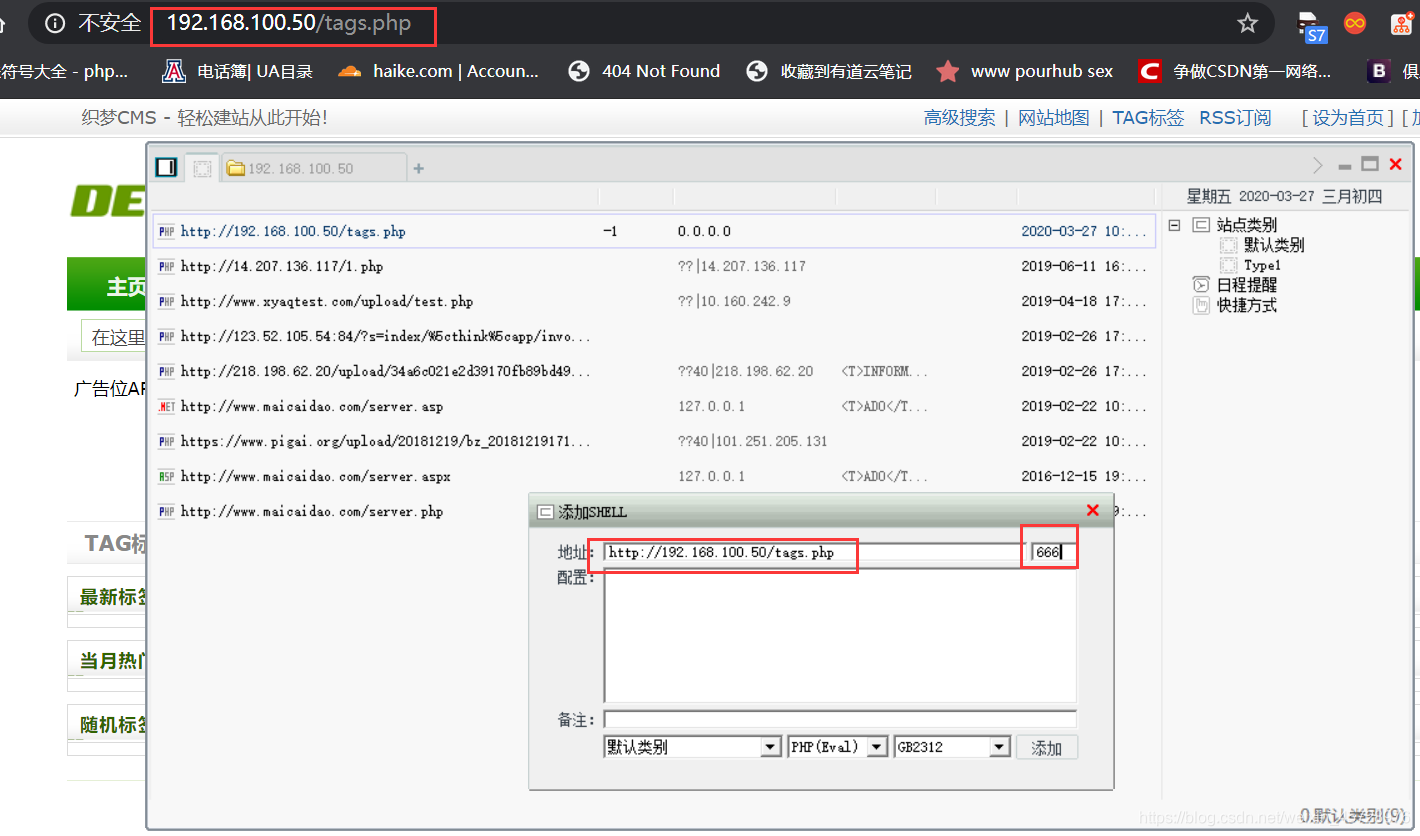Open the haike.com Account bookmark

pyautogui.click(x=438, y=71)
